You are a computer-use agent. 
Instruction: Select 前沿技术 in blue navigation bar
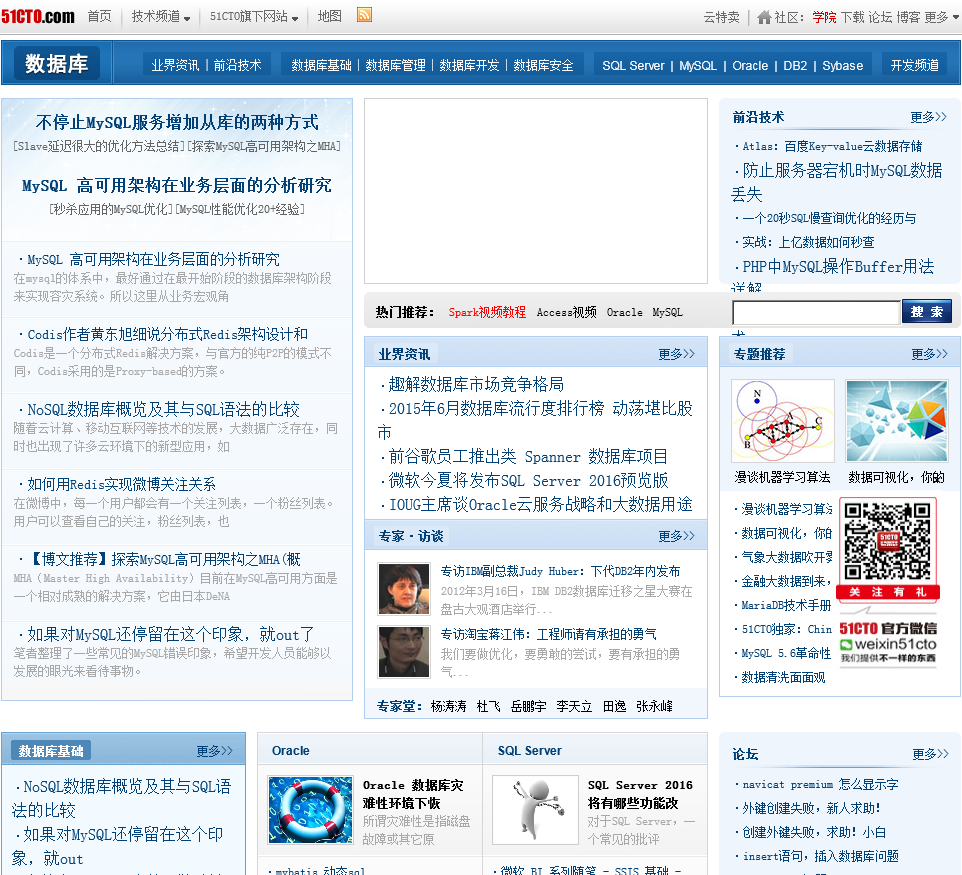pyautogui.click(x=237, y=65)
